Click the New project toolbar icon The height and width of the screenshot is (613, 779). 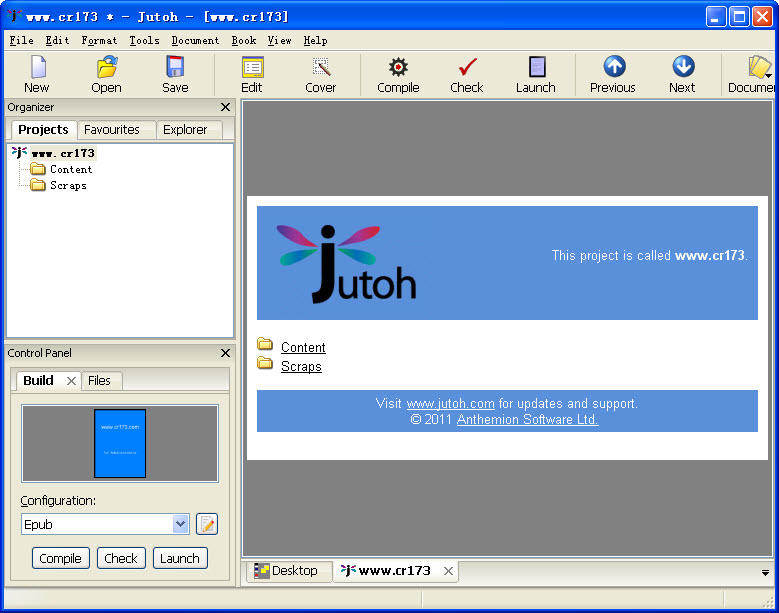pyautogui.click(x=38, y=67)
